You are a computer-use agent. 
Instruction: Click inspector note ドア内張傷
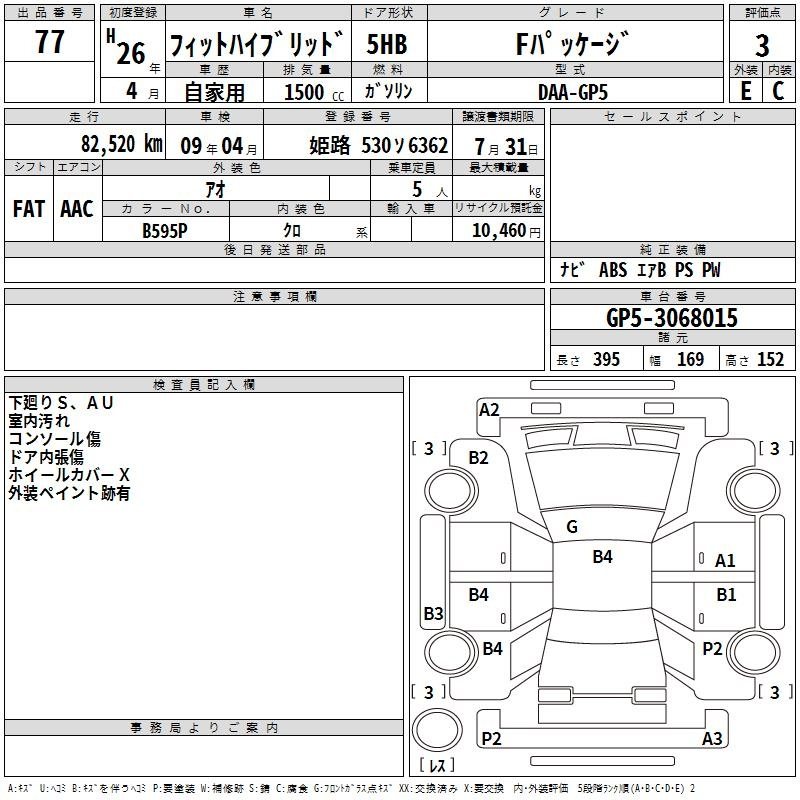click(x=46, y=457)
